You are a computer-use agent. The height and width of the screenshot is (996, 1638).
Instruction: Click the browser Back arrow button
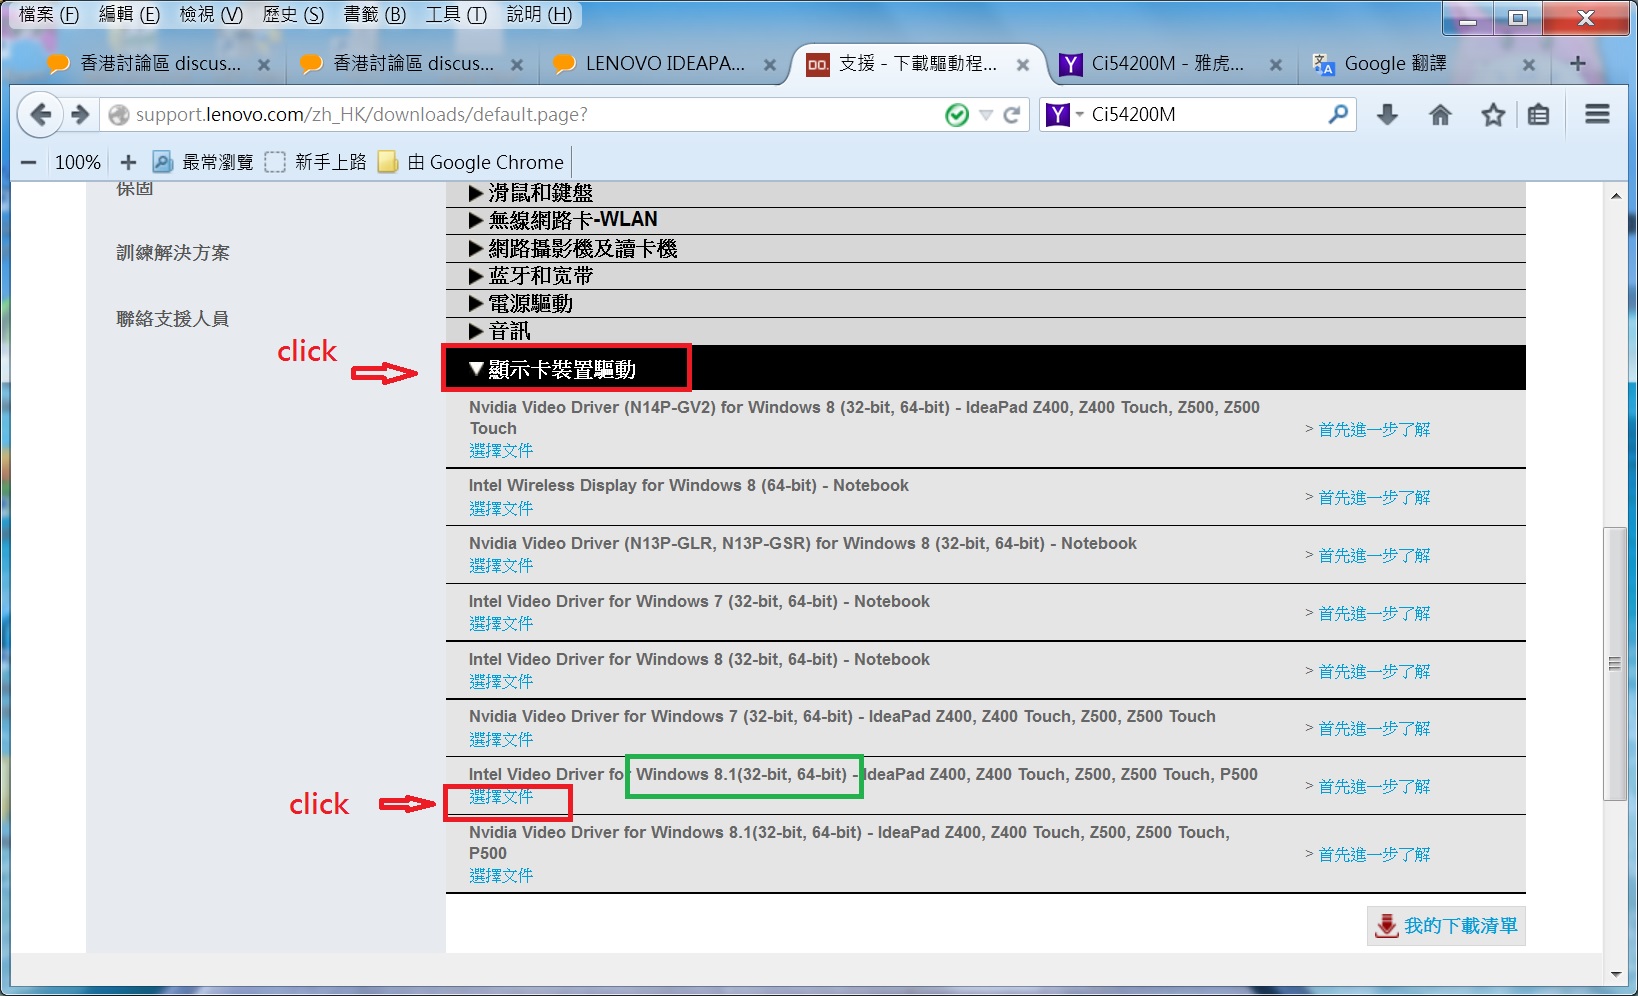[40, 115]
